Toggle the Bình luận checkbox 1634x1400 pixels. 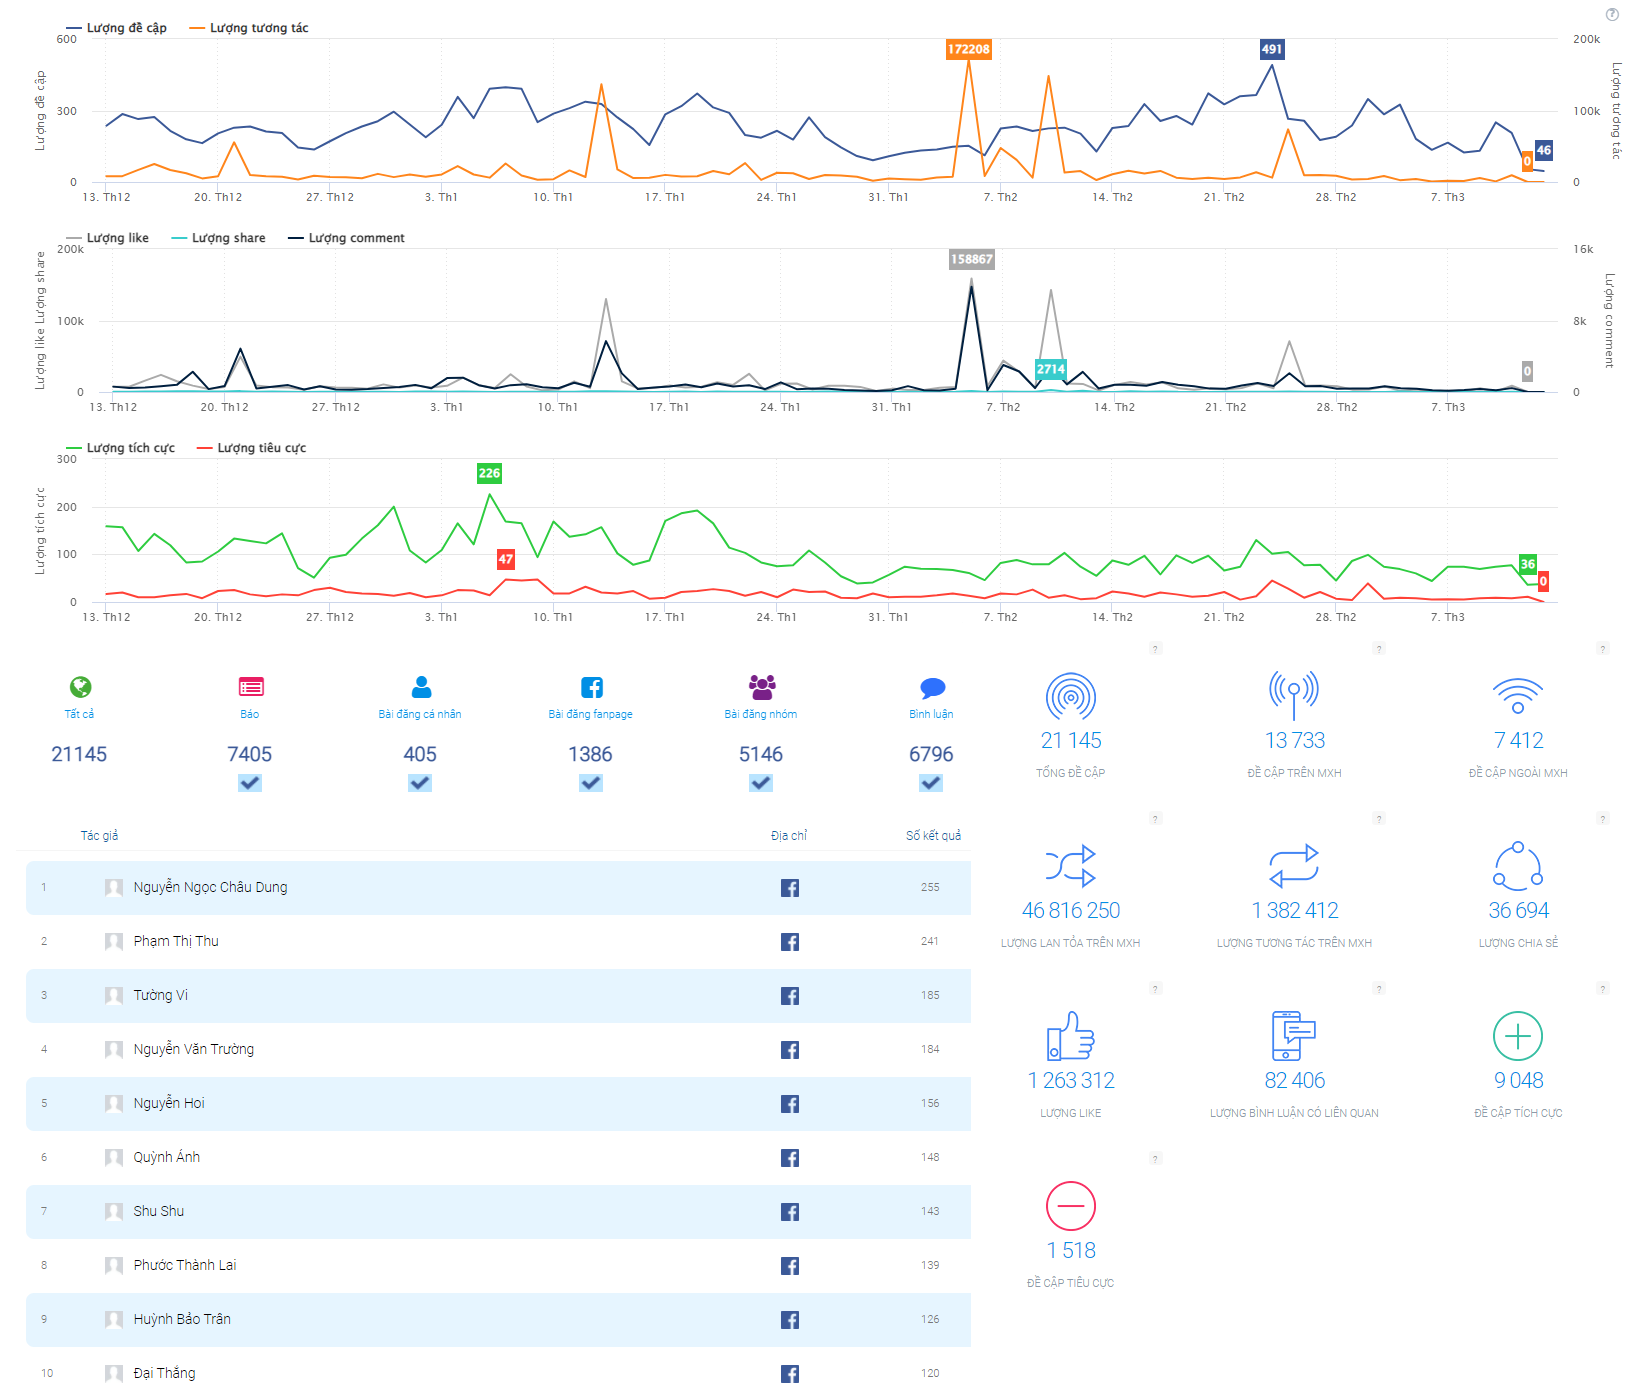point(932,783)
